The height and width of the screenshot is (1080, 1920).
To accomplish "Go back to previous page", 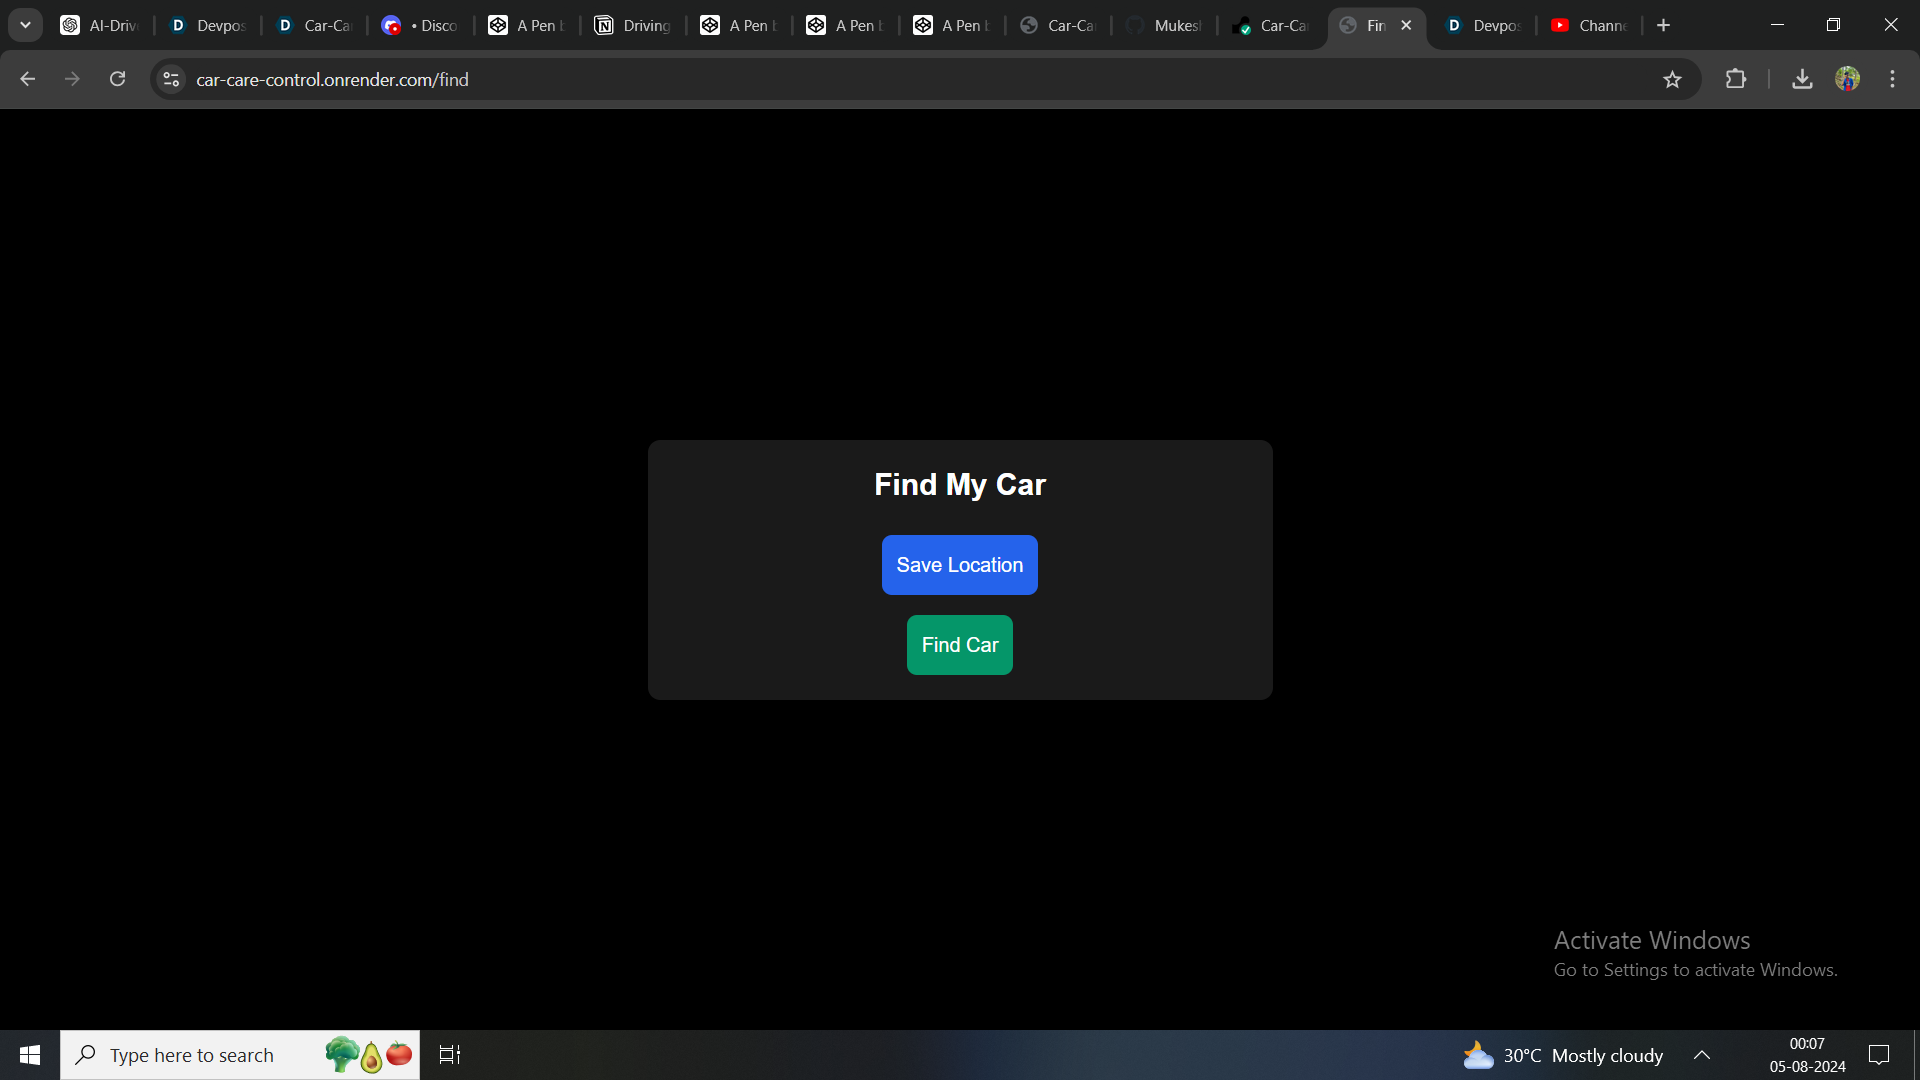I will point(27,79).
